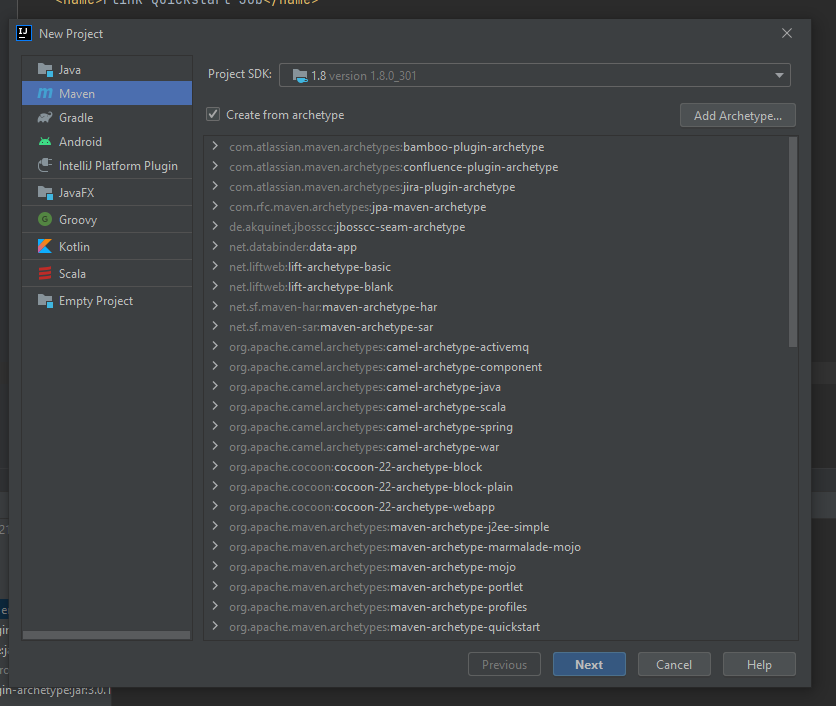Select the JavaFX project type
The image size is (836, 706).
[107, 192]
